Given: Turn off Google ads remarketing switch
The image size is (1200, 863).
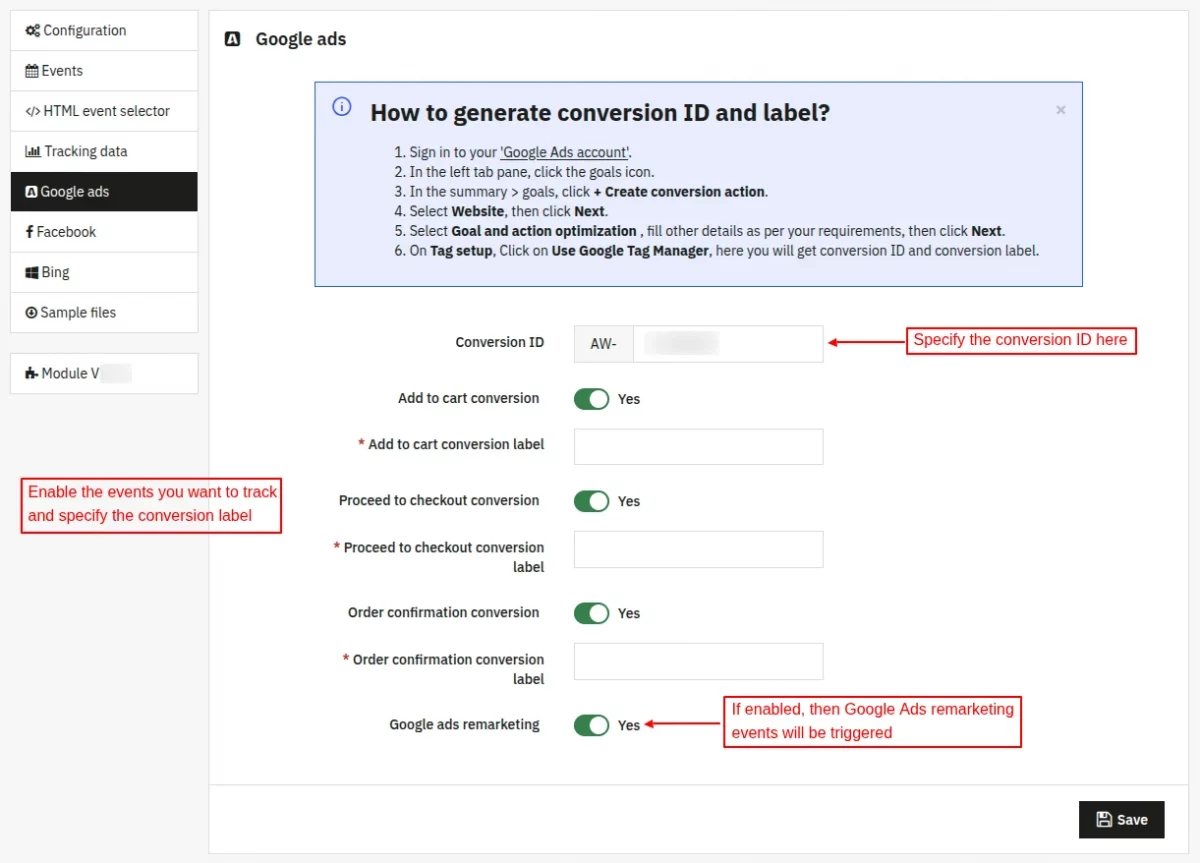Looking at the screenshot, I should click(592, 725).
